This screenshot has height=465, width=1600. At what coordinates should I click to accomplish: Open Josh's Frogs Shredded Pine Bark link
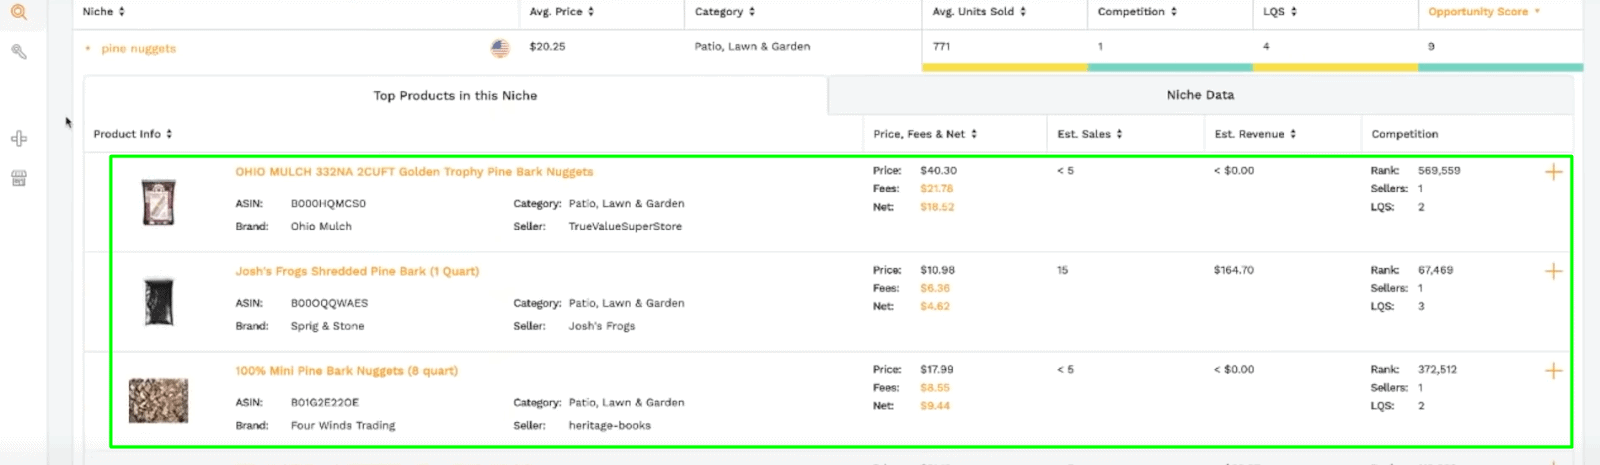tap(357, 271)
